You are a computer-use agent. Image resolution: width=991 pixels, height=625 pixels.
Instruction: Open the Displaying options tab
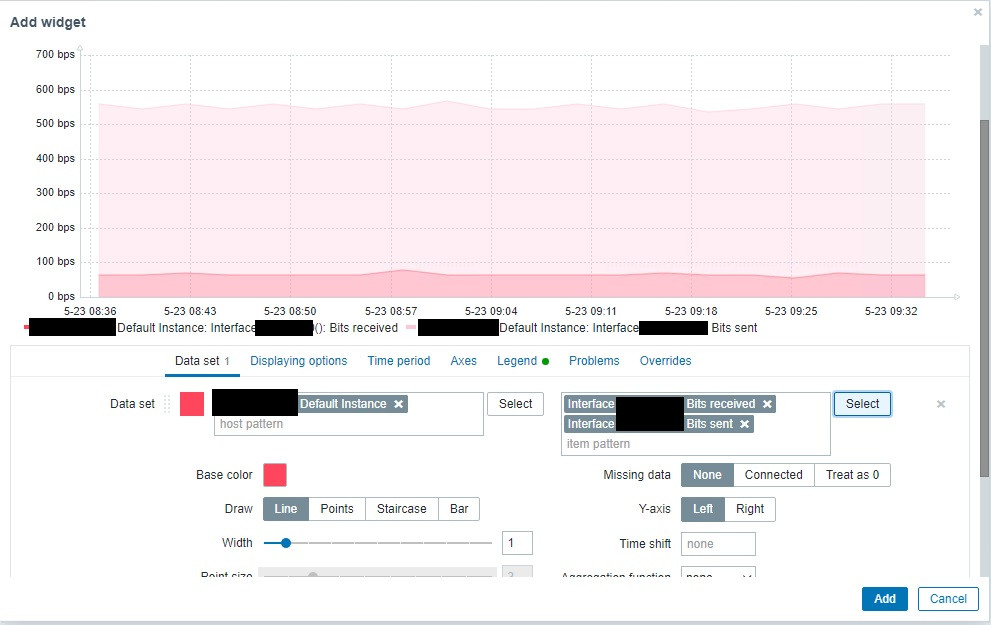(298, 361)
